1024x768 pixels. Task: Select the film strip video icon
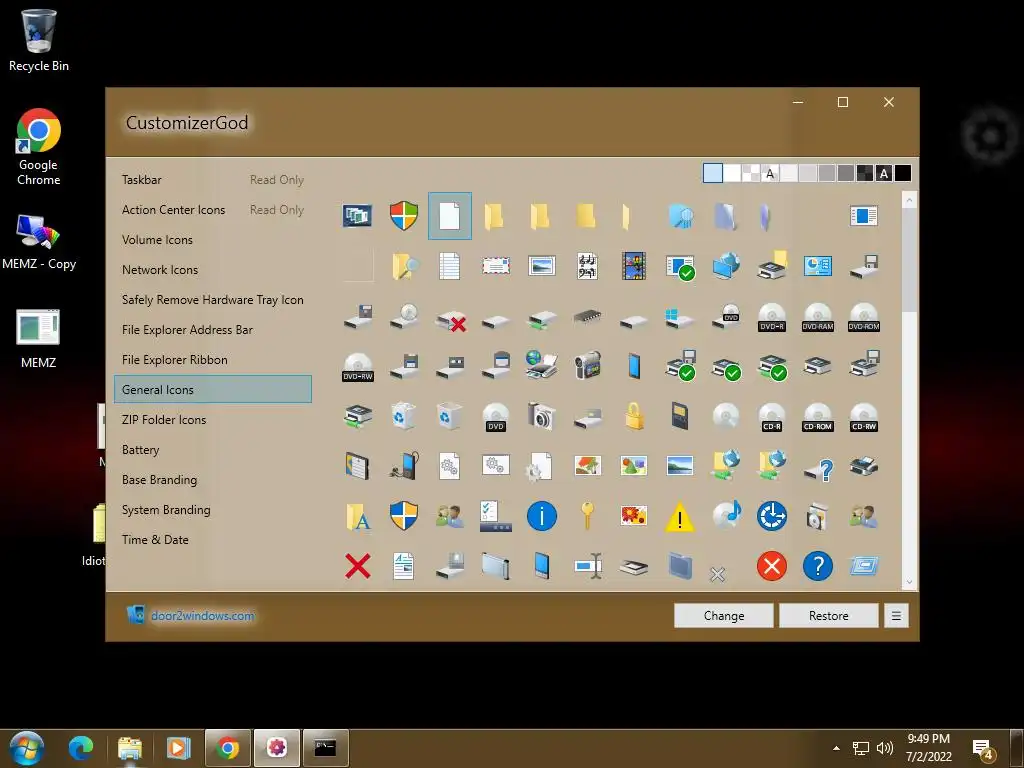point(633,266)
